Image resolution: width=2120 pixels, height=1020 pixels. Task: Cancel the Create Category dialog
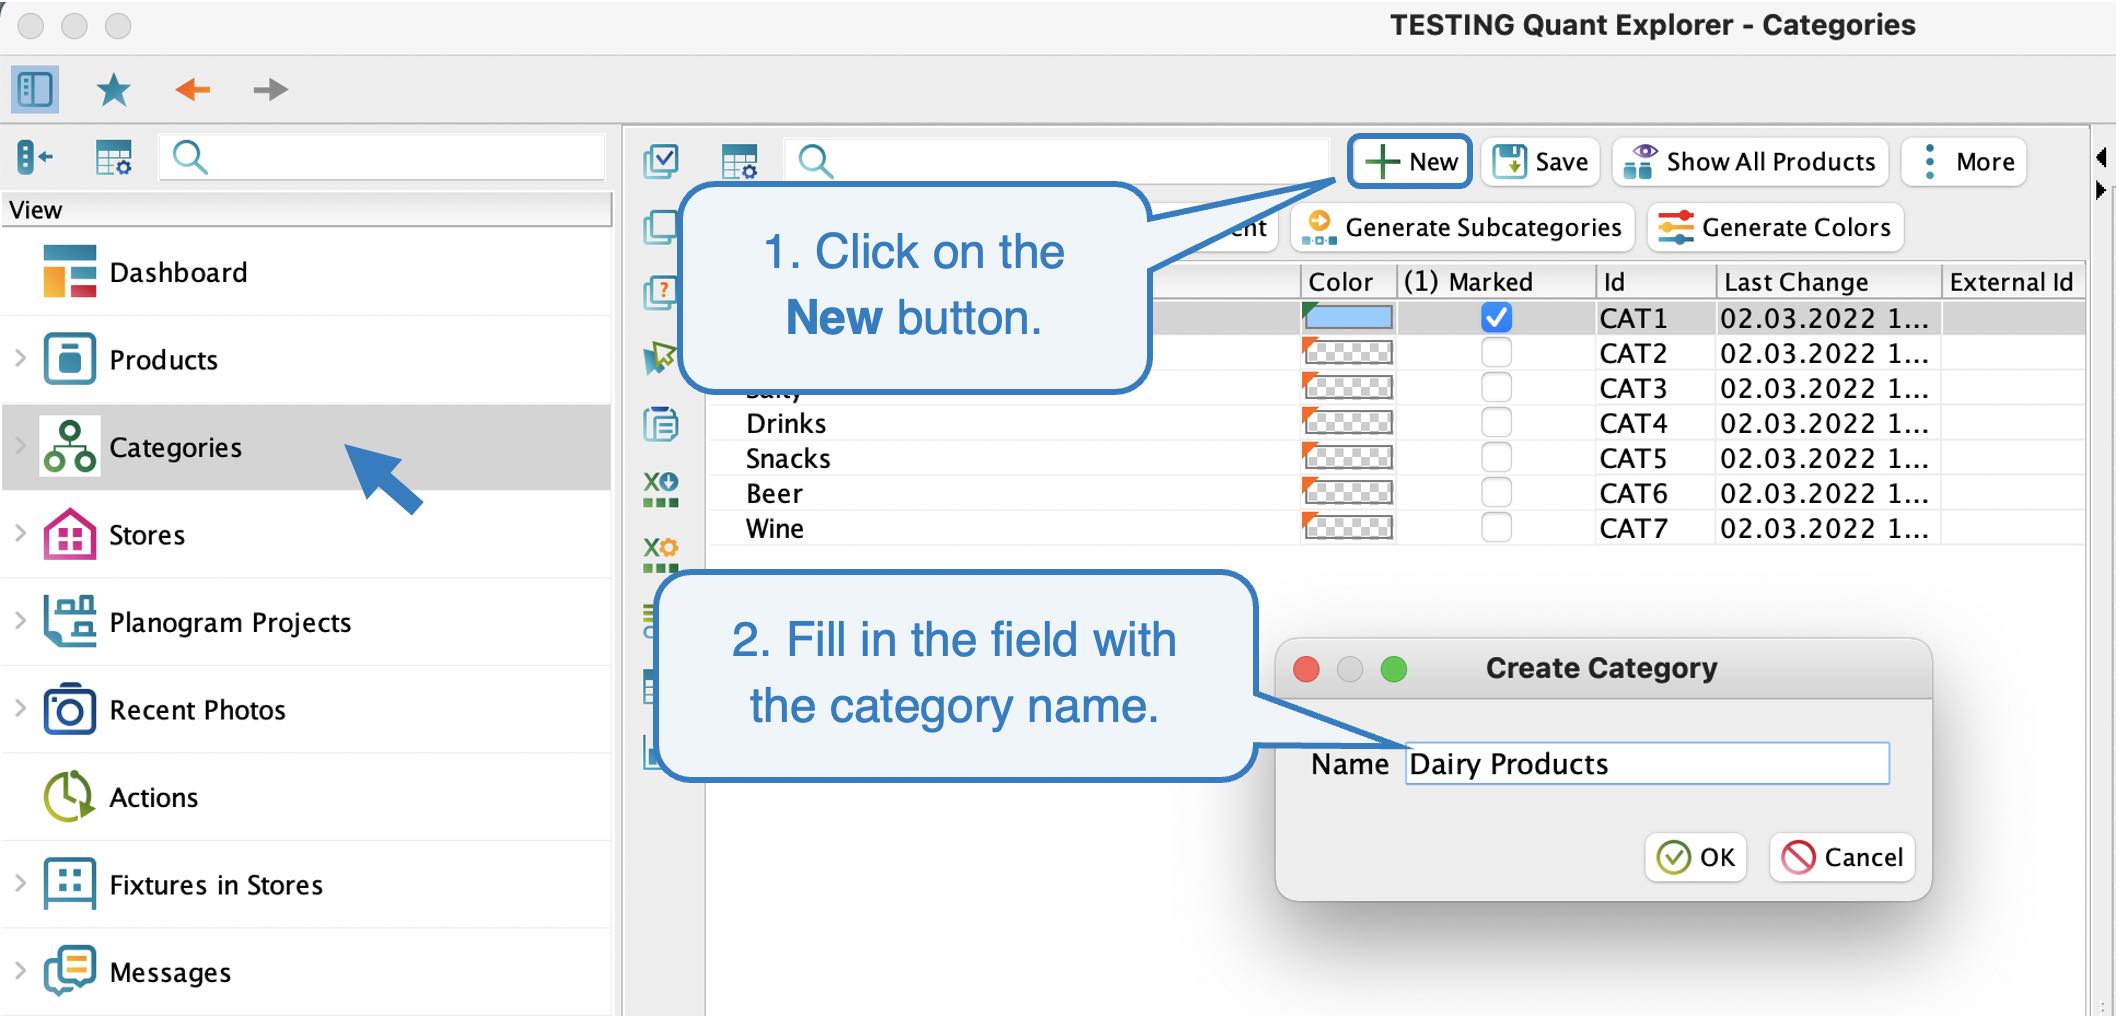1842,857
